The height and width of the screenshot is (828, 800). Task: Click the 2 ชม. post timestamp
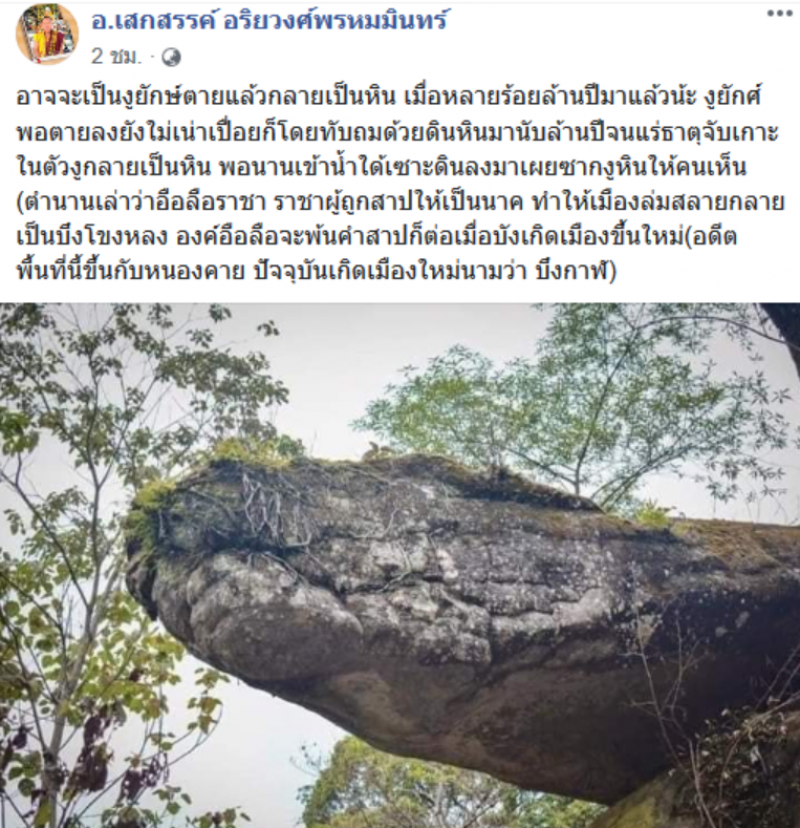click(x=116, y=57)
